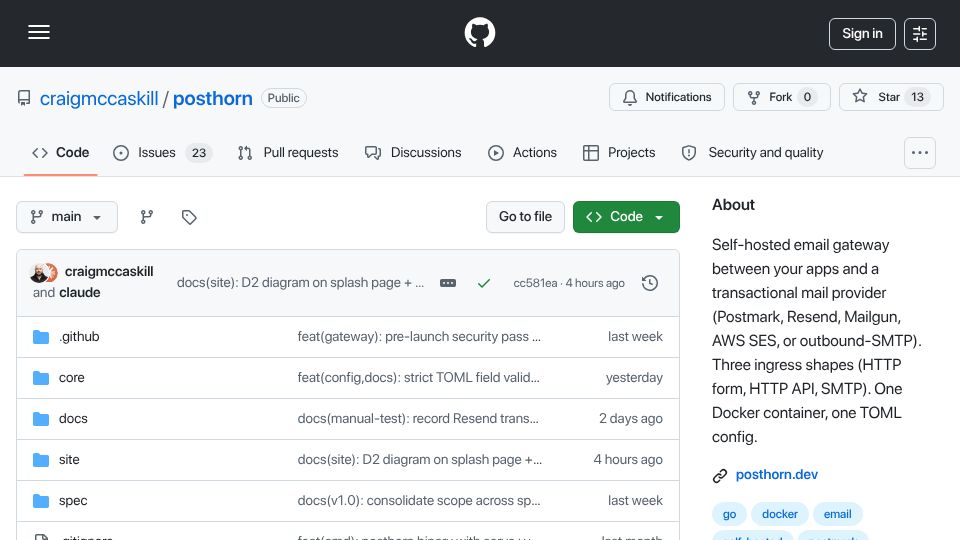Open commit history clock icon
Viewport: 960px width, 540px height.
(x=650, y=283)
